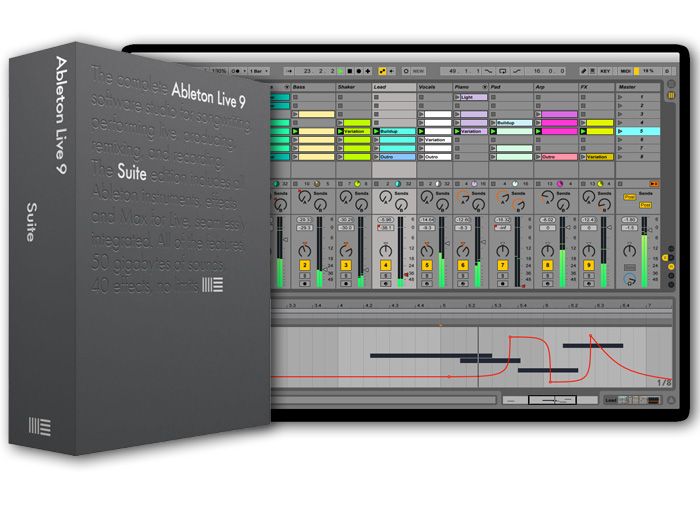The height and width of the screenshot is (506, 700).
Task: Toggle track 4 activator button
Action: pos(386,265)
